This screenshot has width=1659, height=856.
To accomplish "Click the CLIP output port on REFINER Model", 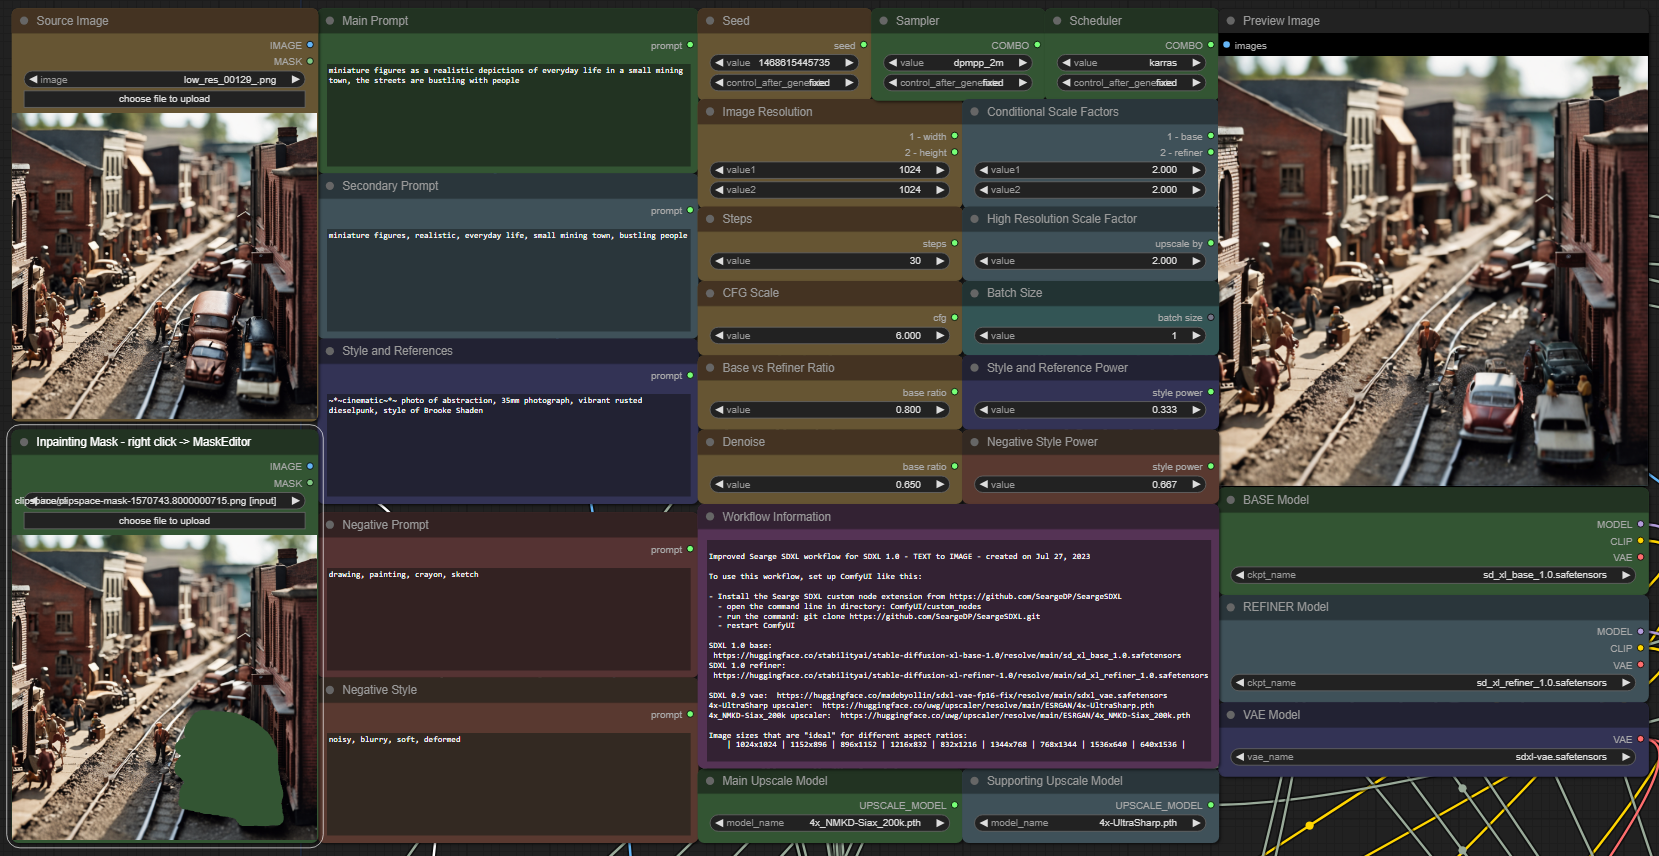I will click(x=1640, y=648).
